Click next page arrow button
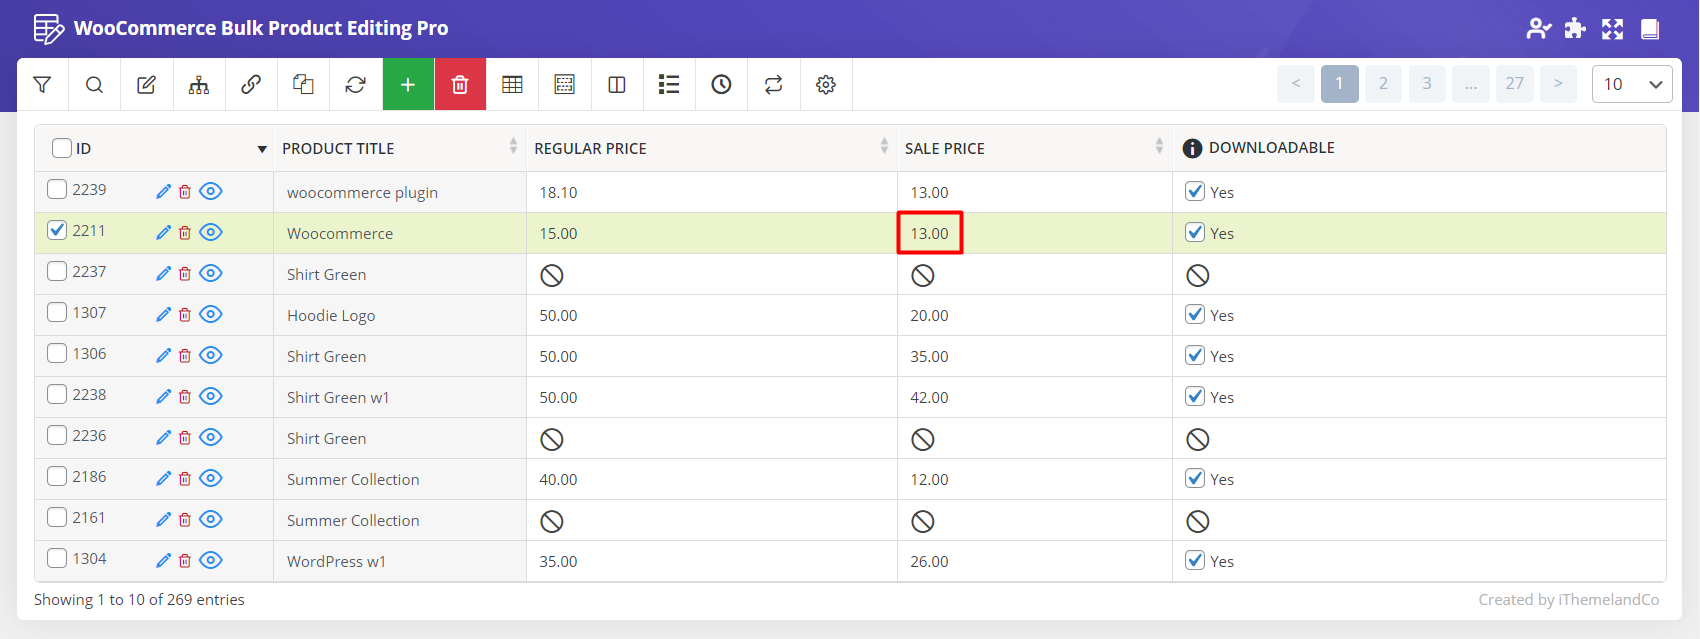 pos(1558,84)
